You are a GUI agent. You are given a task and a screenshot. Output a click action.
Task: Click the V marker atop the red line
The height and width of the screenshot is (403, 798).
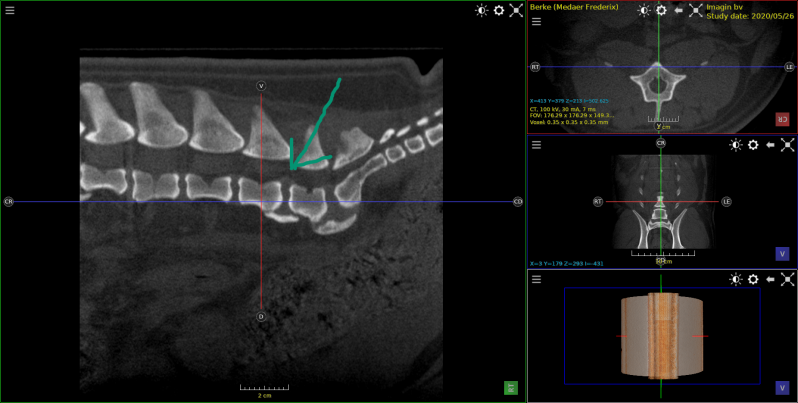coord(261,87)
